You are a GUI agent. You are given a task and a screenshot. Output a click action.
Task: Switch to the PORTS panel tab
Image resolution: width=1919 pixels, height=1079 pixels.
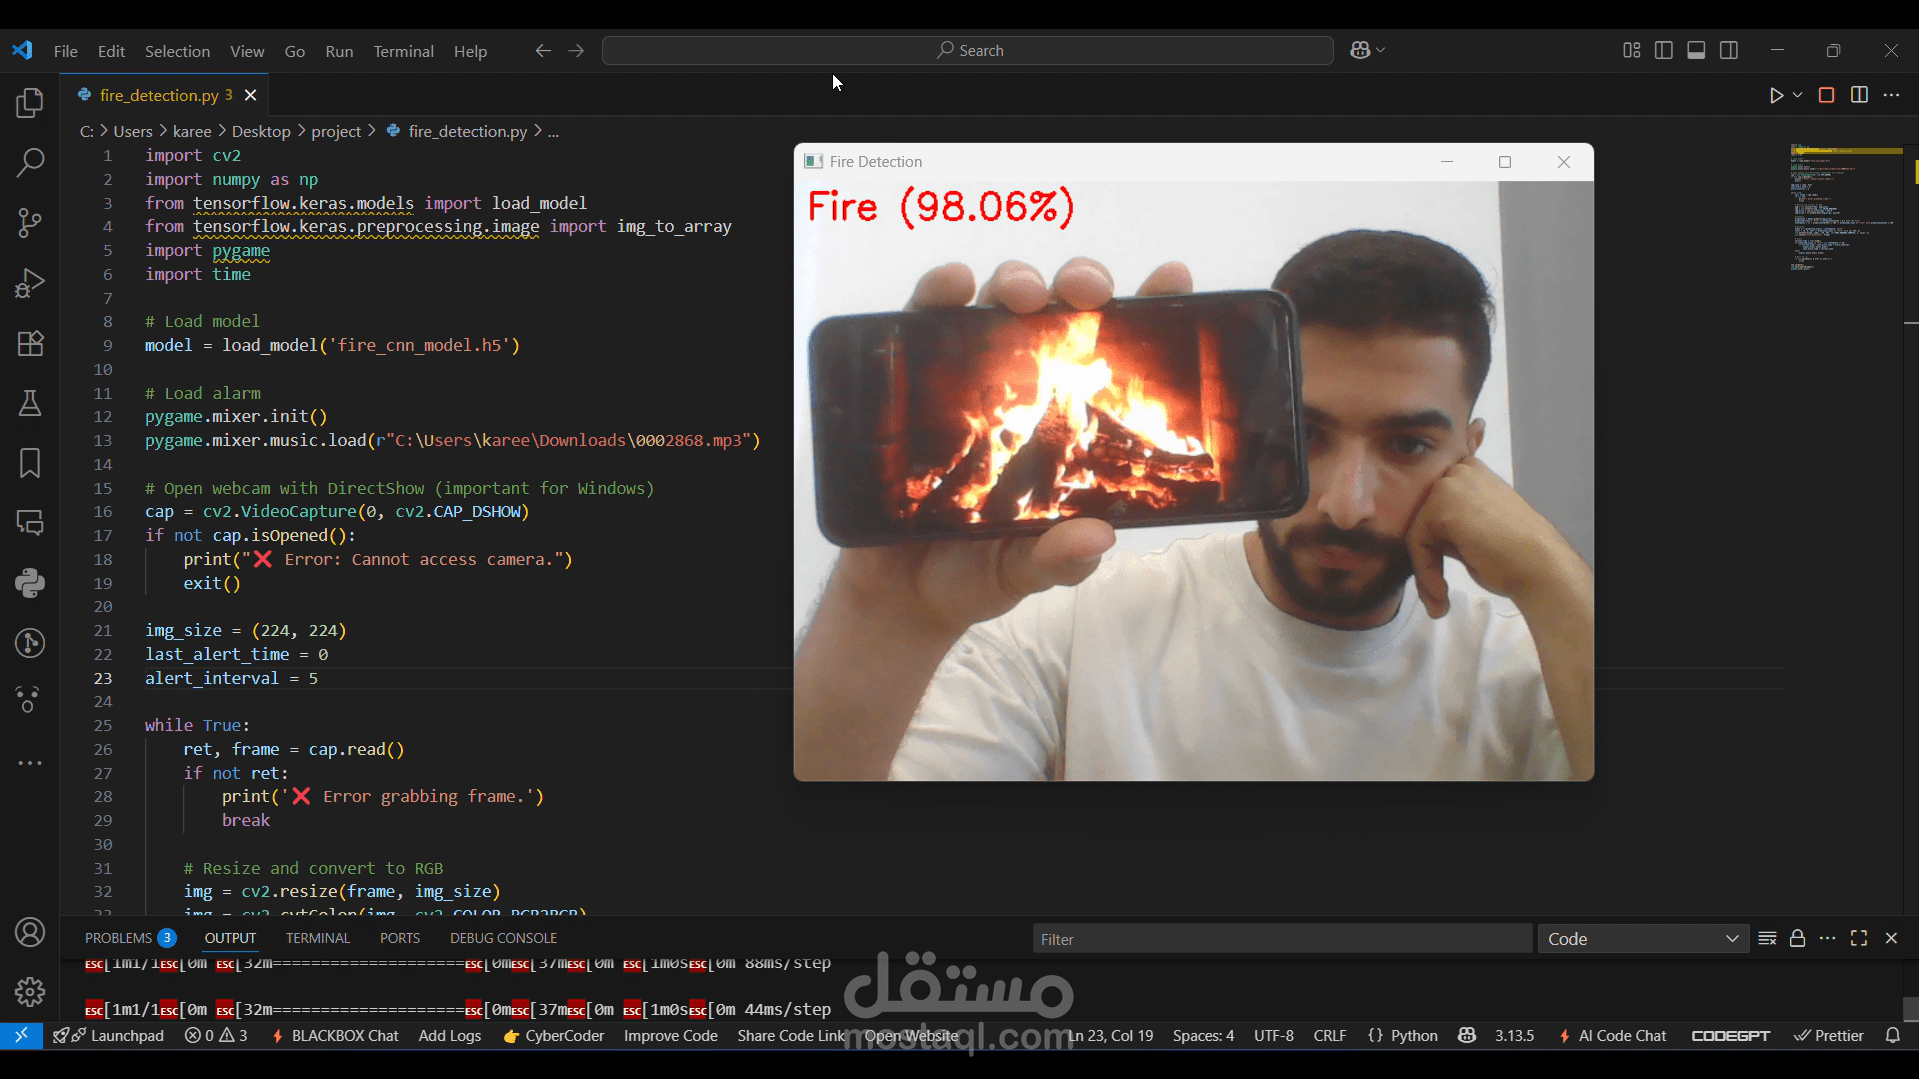pyautogui.click(x=400, y=938)
